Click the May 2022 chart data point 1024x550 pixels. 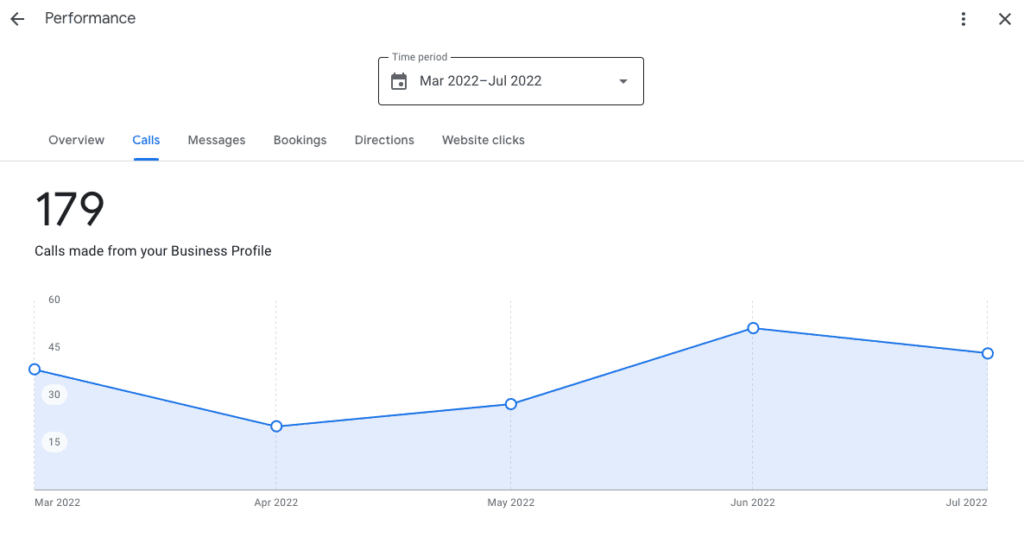click(511, 404)
